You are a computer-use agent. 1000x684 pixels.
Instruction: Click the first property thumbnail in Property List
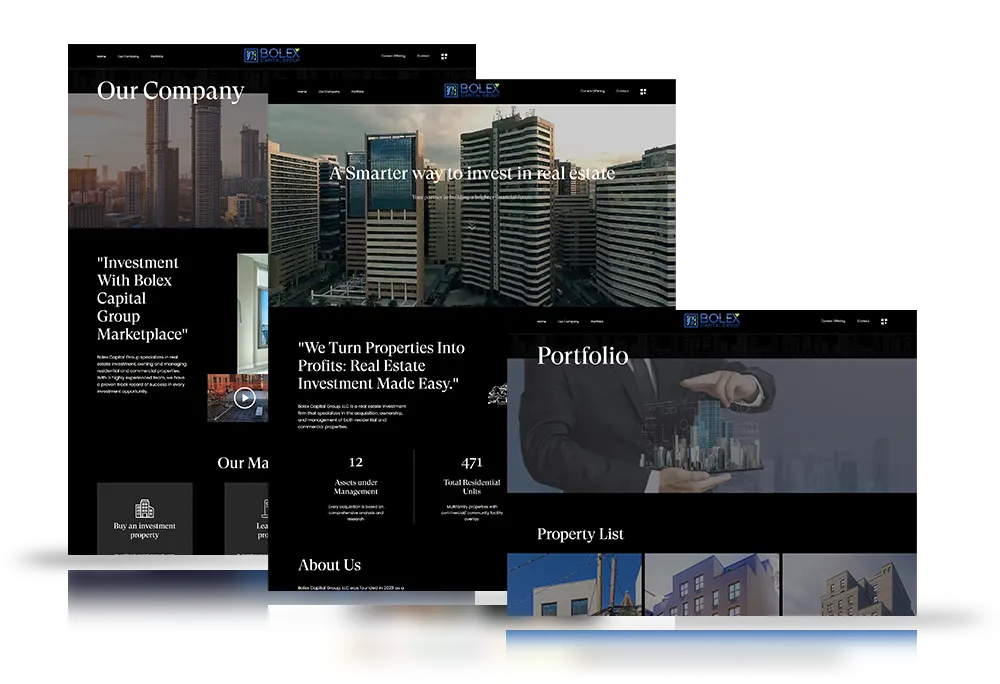(x=573, y=585)
